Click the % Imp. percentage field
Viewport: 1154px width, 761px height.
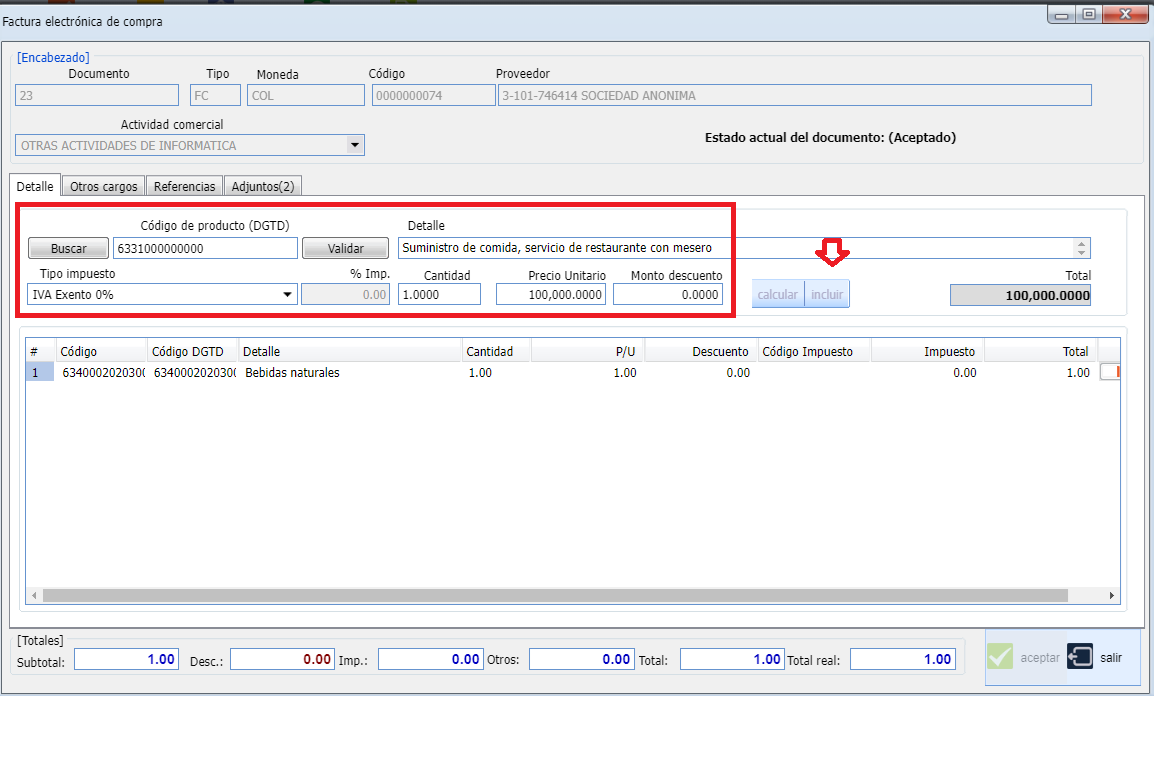pos(345,294)
